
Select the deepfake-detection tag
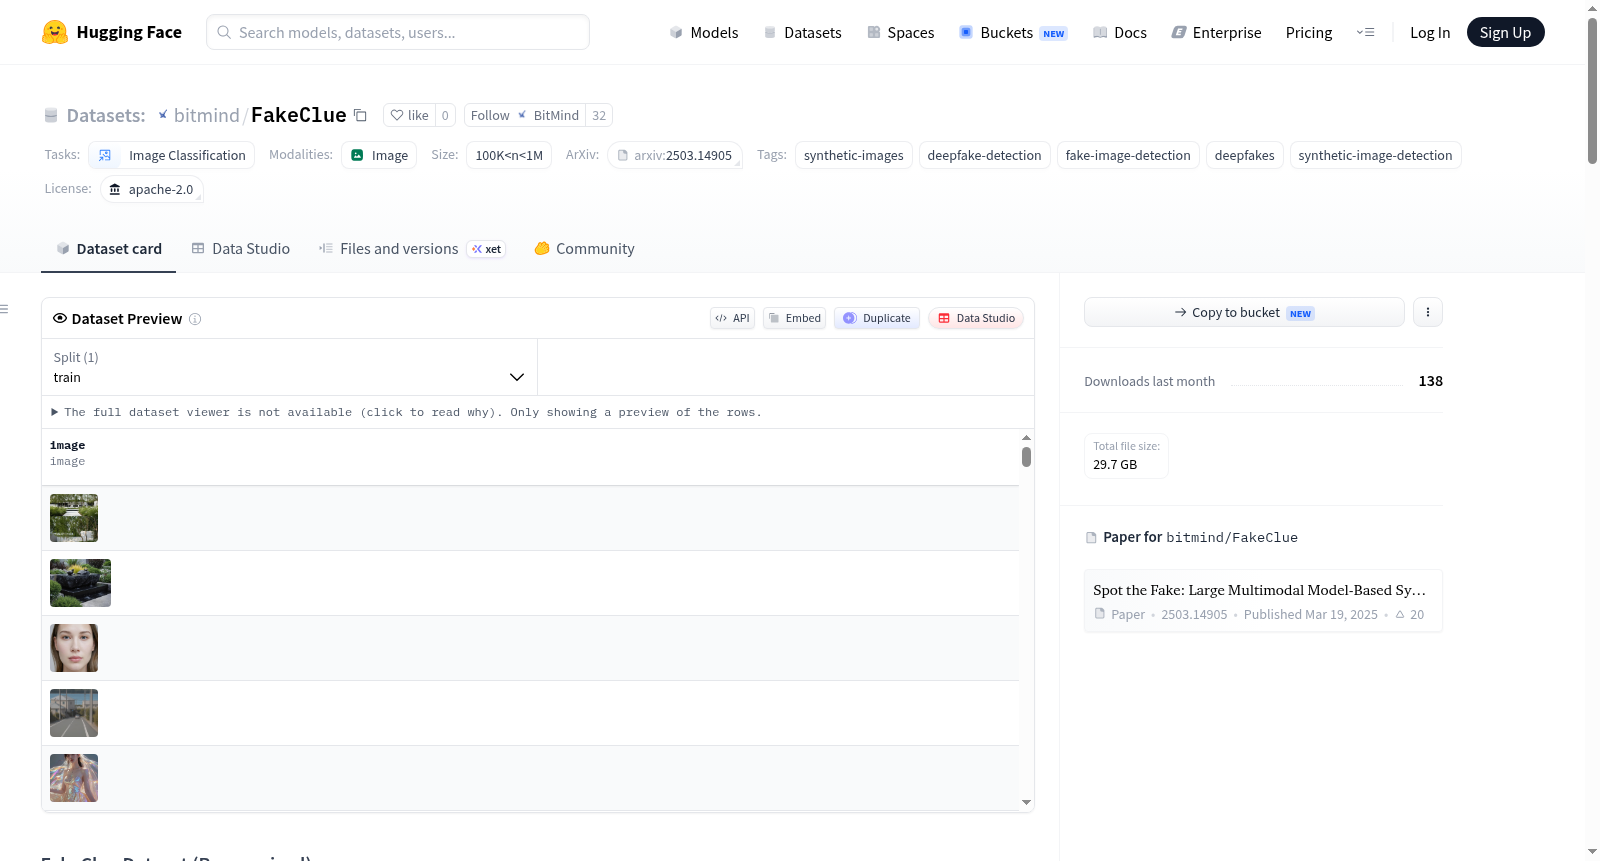point(984,155)
